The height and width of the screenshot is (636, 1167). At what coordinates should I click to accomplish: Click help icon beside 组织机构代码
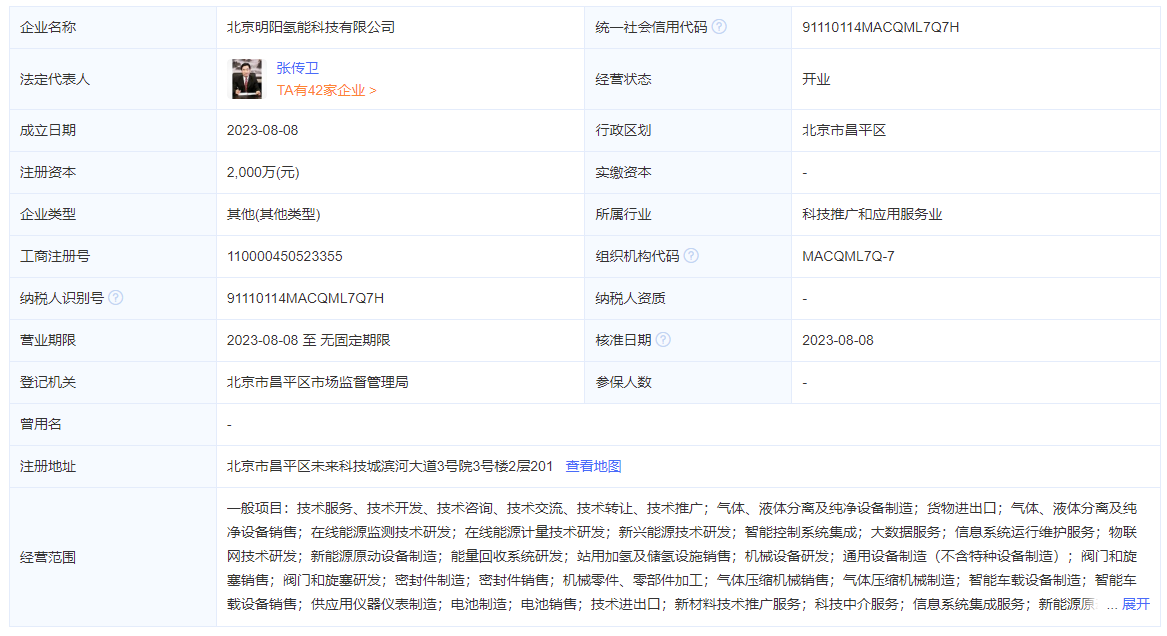(691, 256)
